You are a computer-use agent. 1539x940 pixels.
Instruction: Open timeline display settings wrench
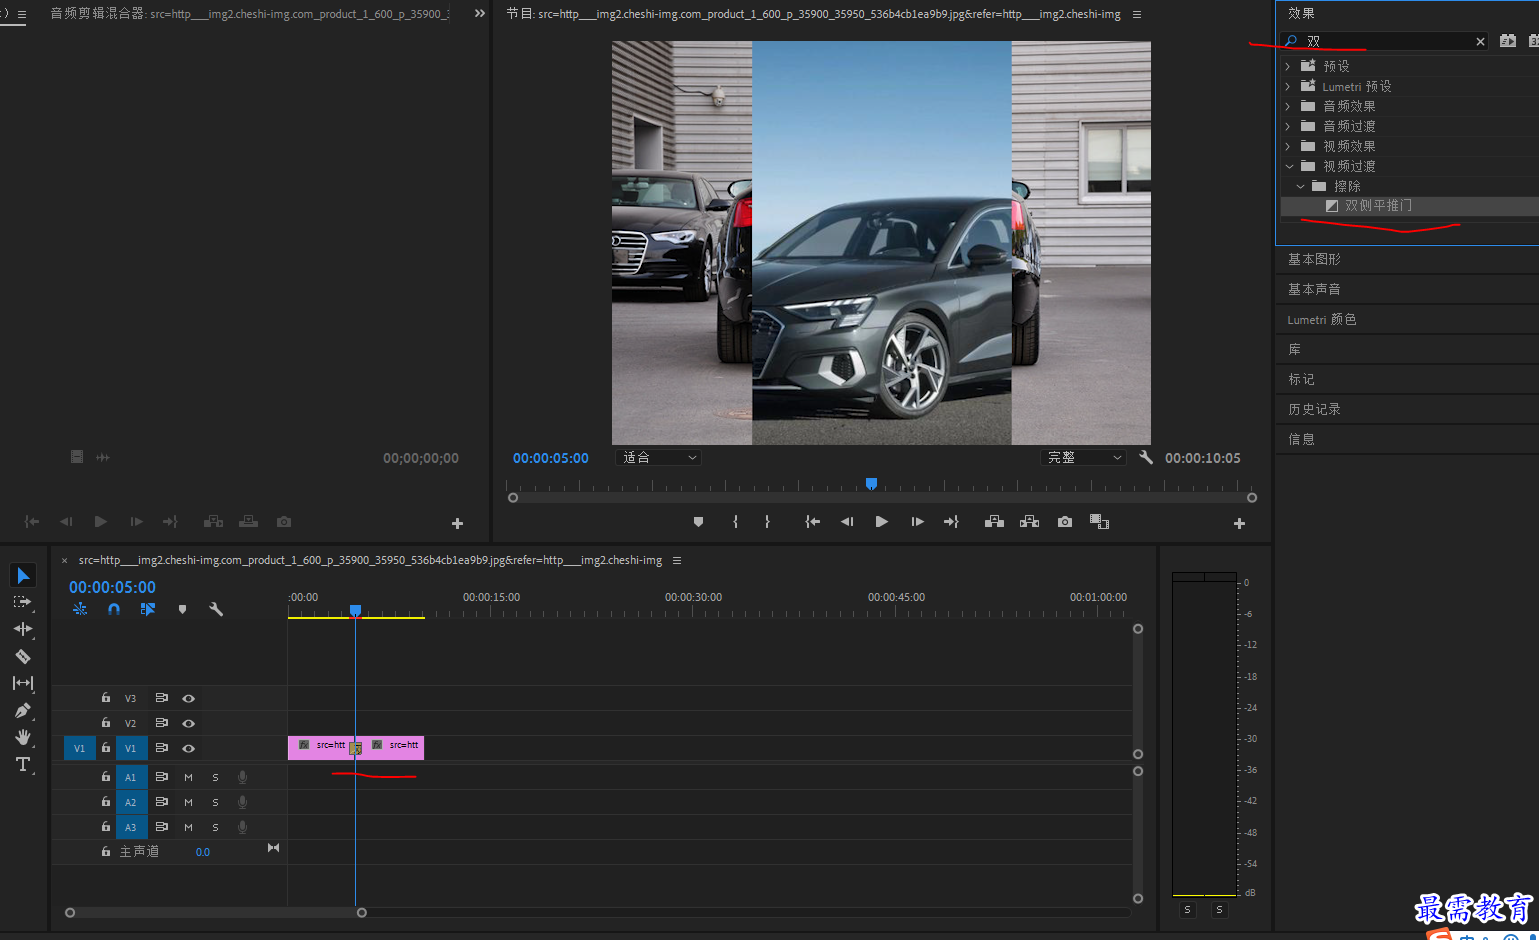point(216,609)
